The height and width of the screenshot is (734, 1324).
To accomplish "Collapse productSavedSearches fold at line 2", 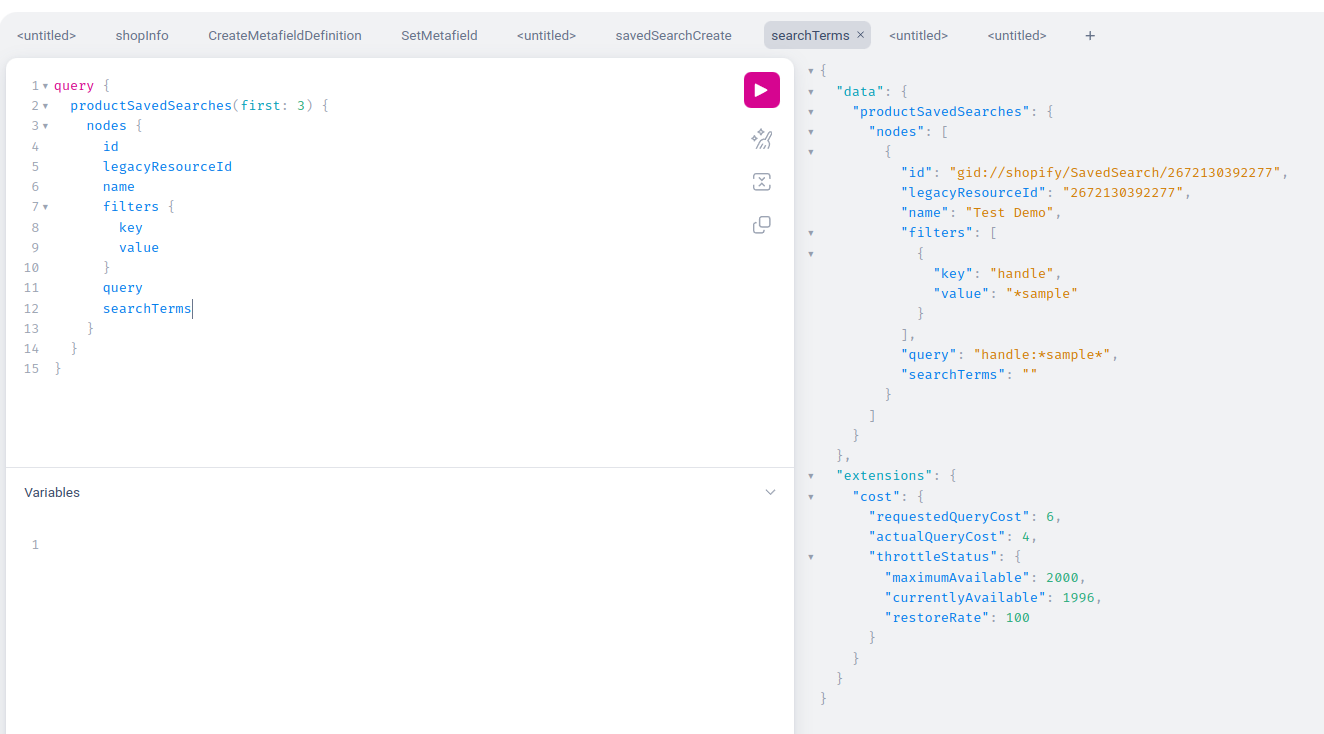I will tap(46, 106).
